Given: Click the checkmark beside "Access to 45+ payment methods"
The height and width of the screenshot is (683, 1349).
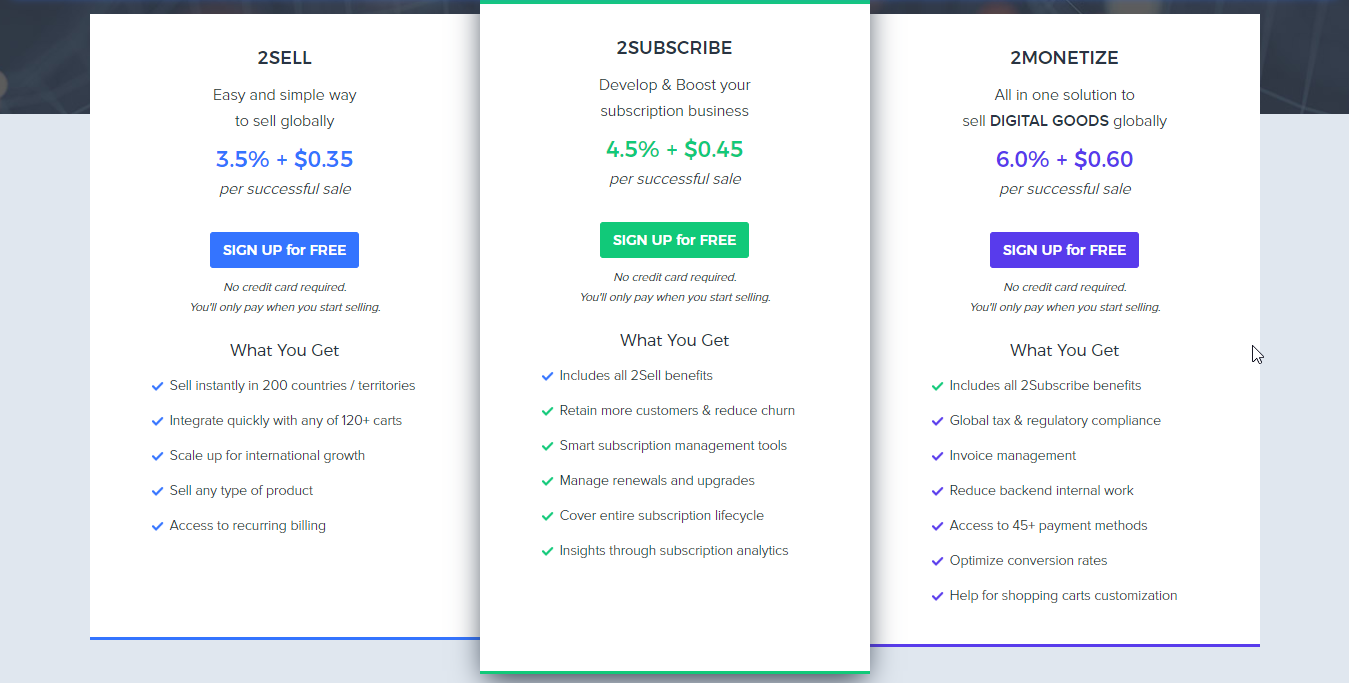Looking at the screenshot, I should click(x=938, y=525).
